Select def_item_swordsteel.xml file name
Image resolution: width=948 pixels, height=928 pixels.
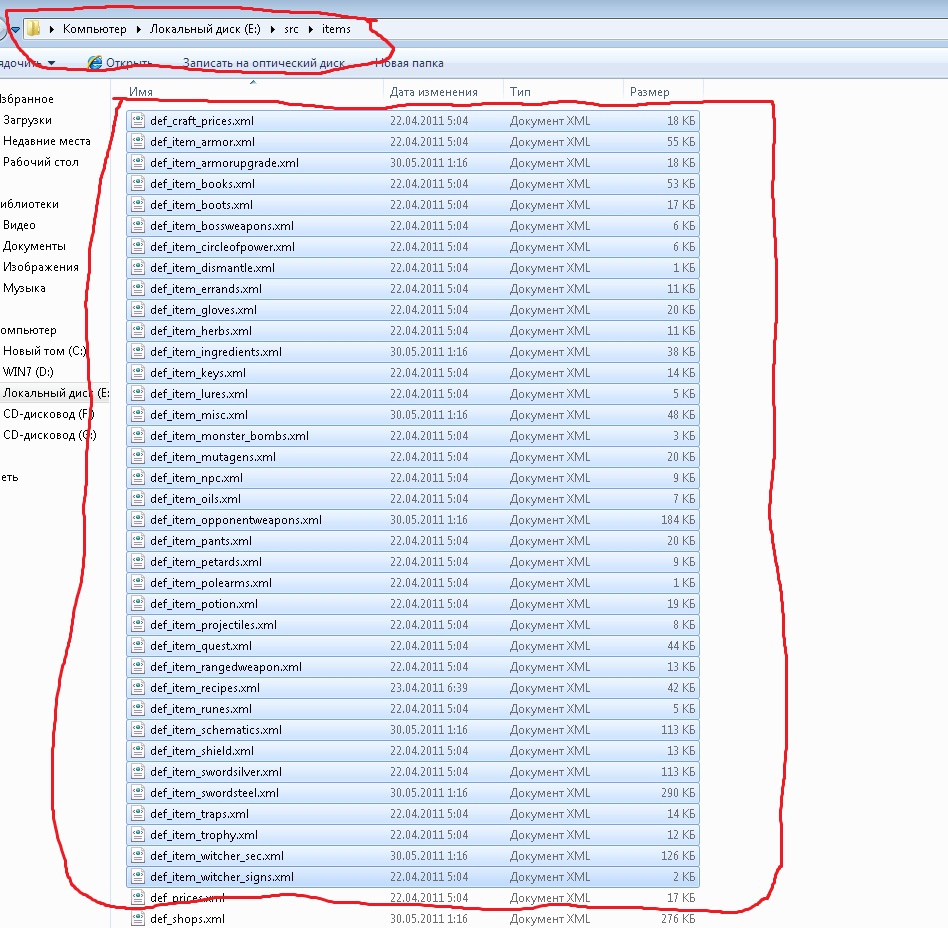[215, 793]
